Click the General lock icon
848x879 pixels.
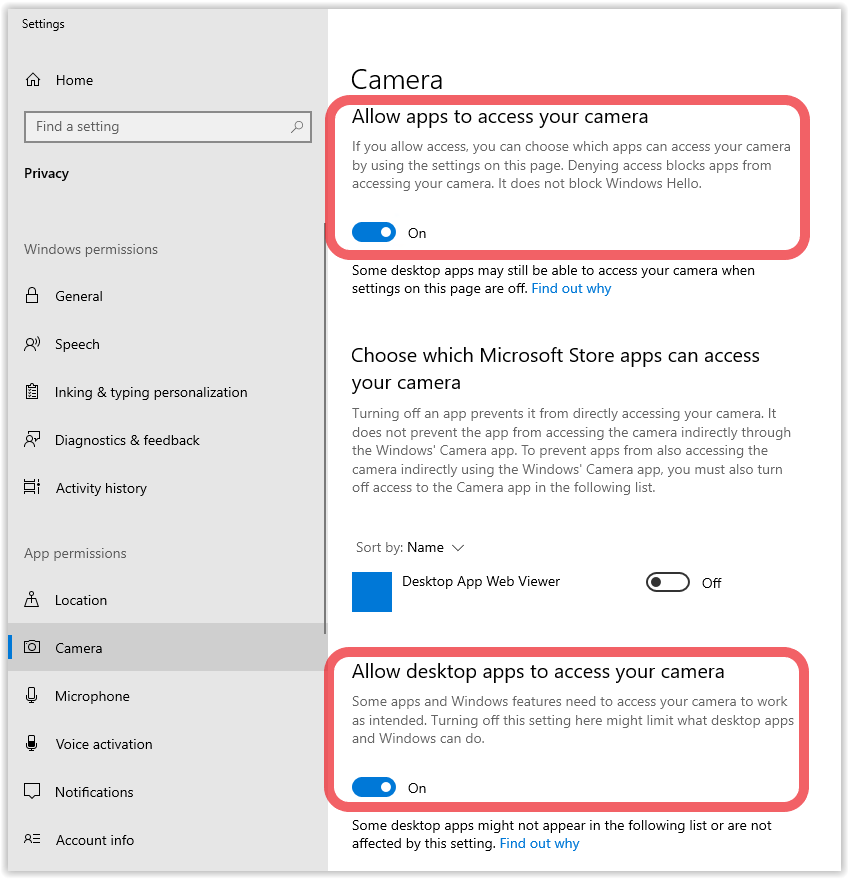(32, 295)
